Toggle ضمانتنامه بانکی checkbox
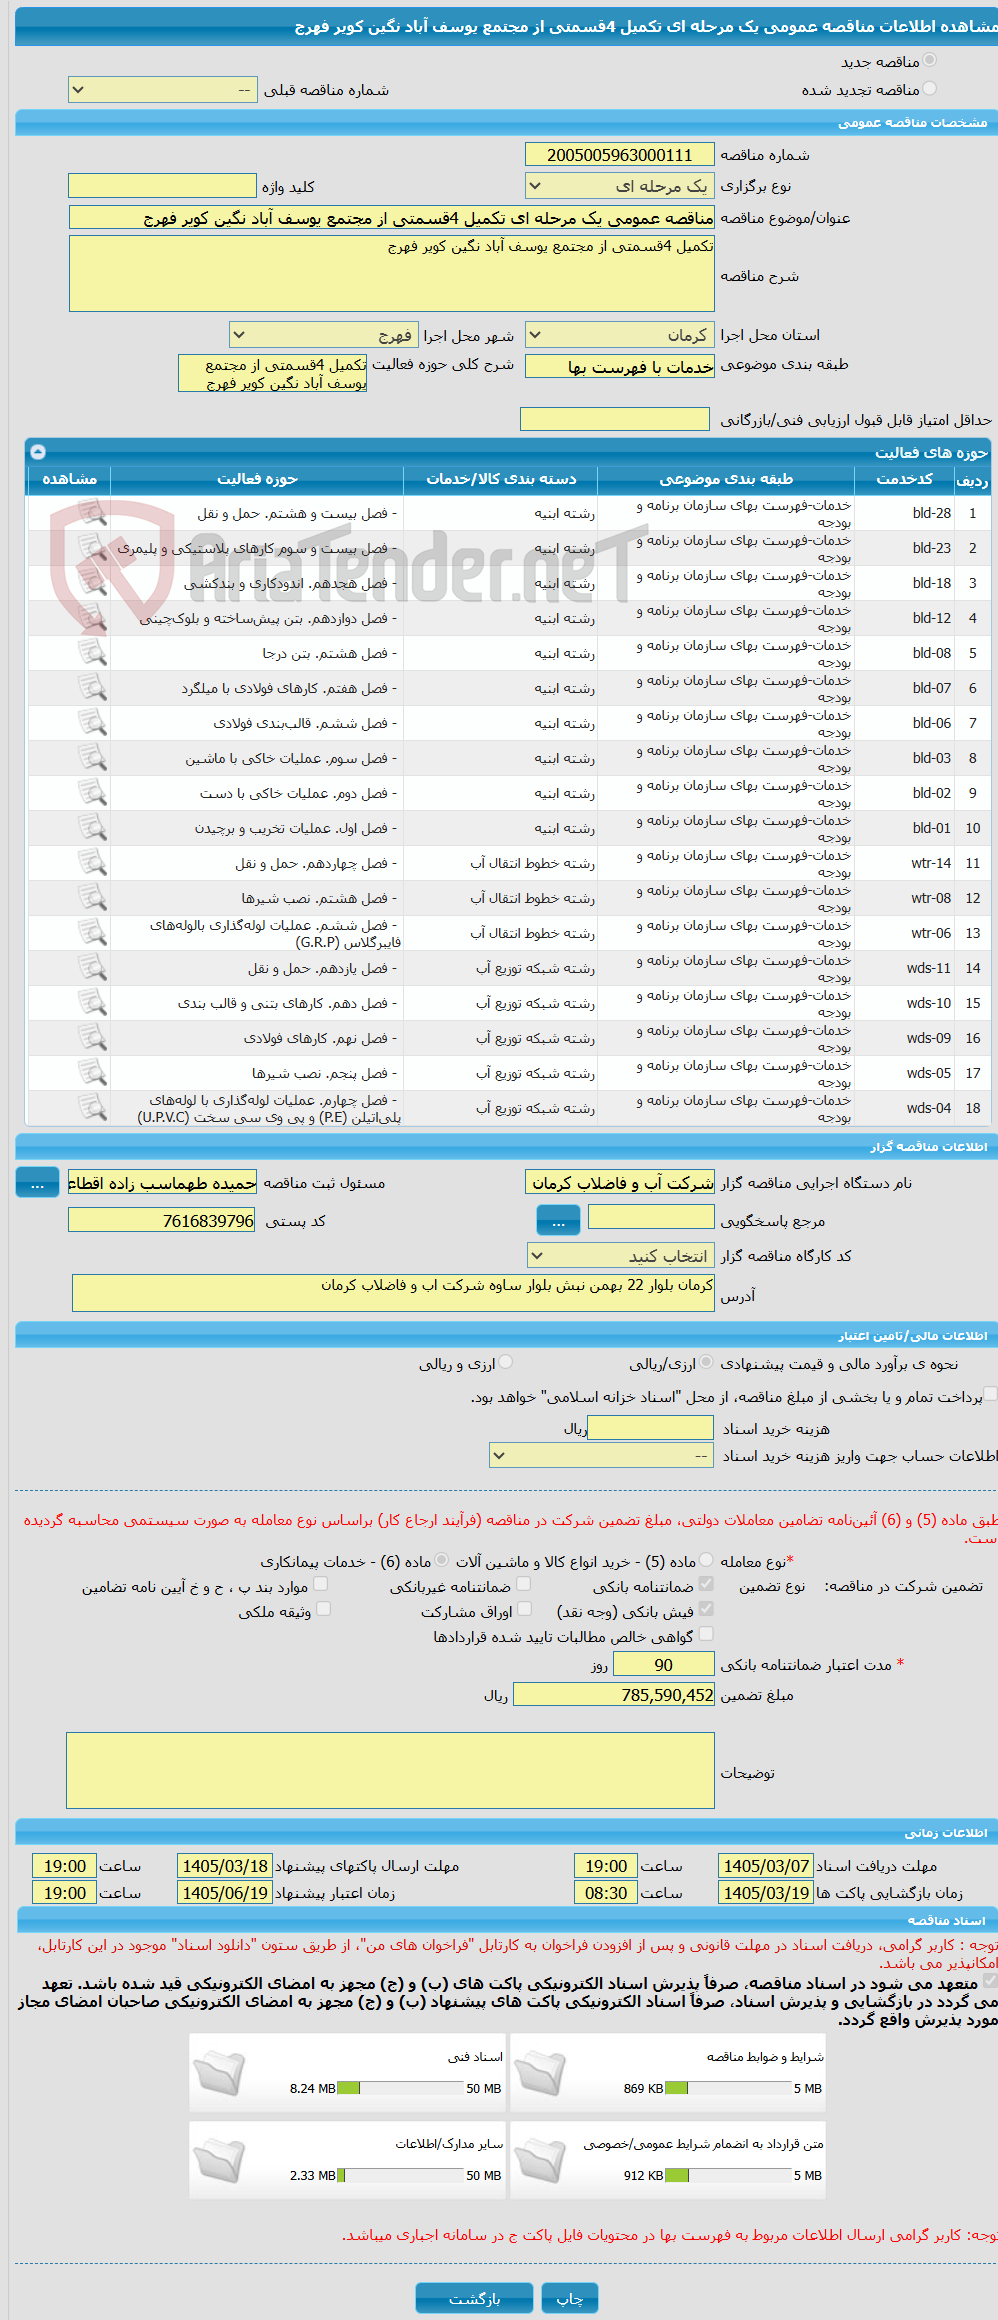The width and height of the screenshot is (998, 2320). pos(707,1584)
